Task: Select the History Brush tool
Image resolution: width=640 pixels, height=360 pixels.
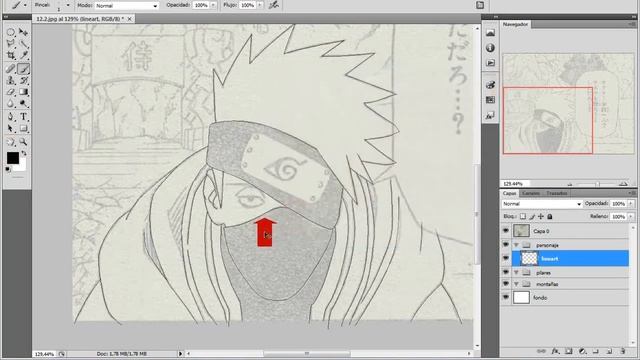Action: pyautogui.click(x=23, y=80)
